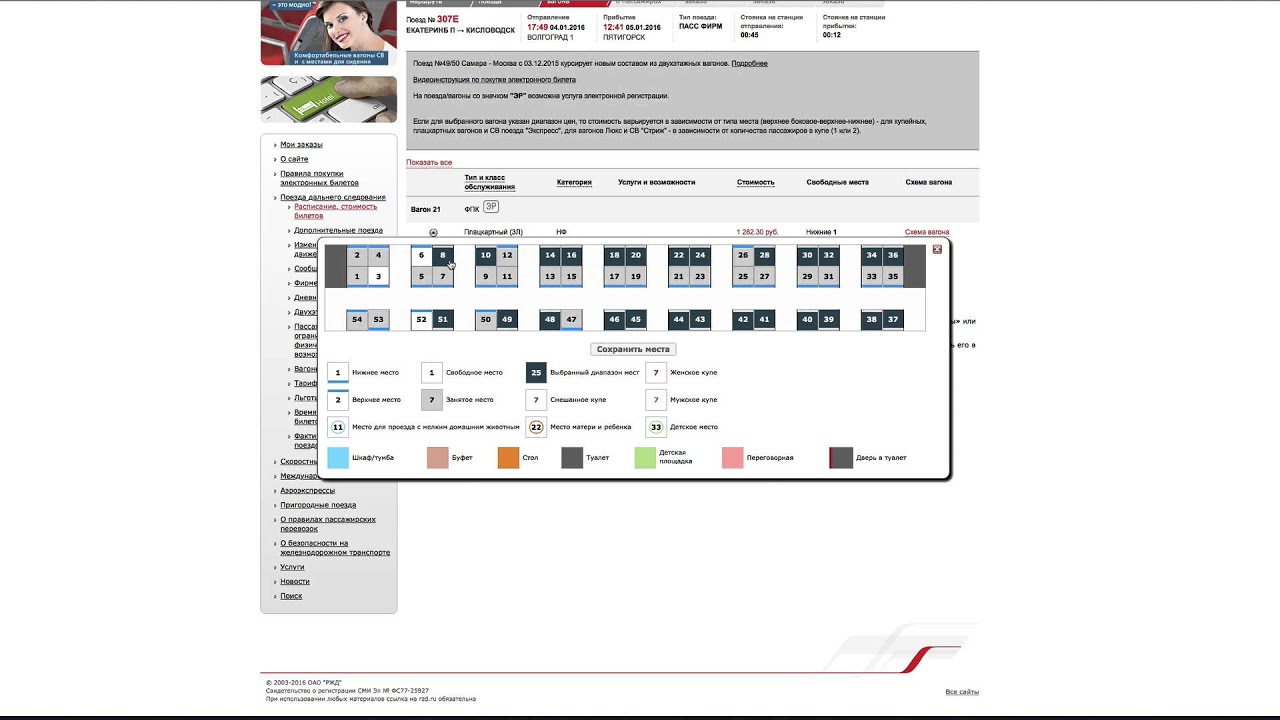Go to 'Правила покупки электронных билетов'
Screen dimensions: 1280x720
[x=319, y=178]
